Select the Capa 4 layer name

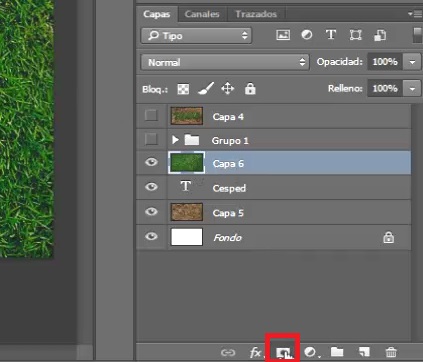[228, 117]
